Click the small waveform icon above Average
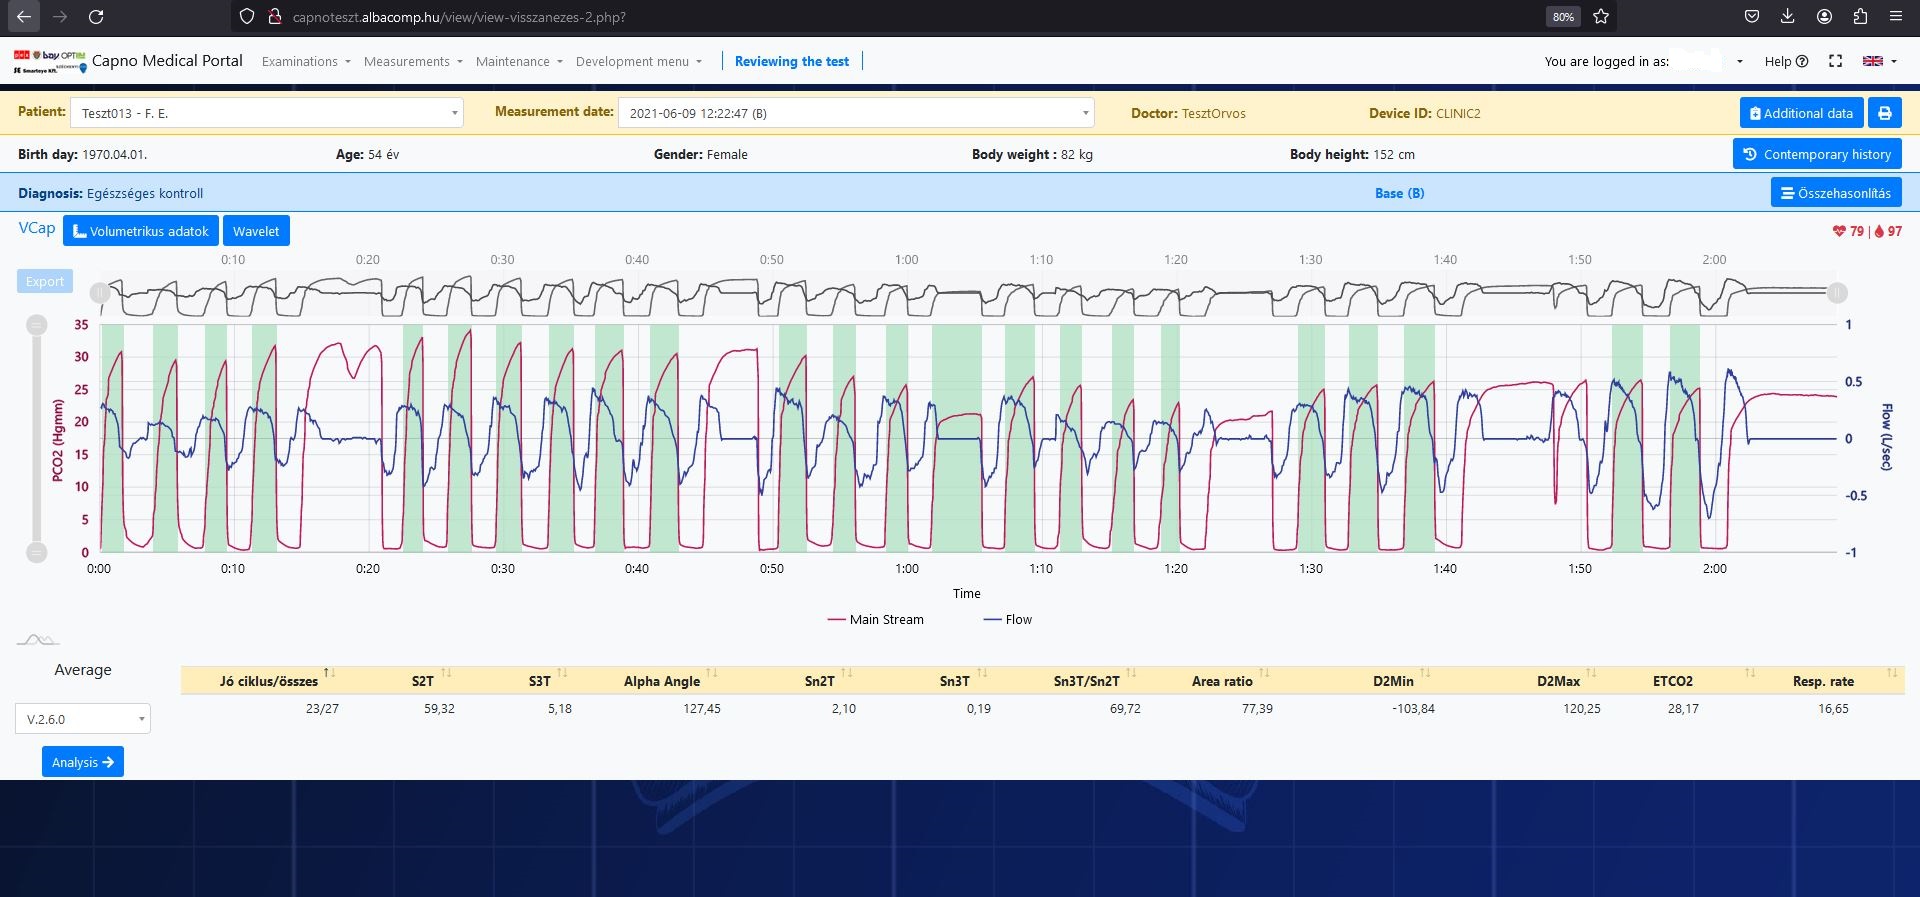1920x897 pixels. tap(38, 640)
